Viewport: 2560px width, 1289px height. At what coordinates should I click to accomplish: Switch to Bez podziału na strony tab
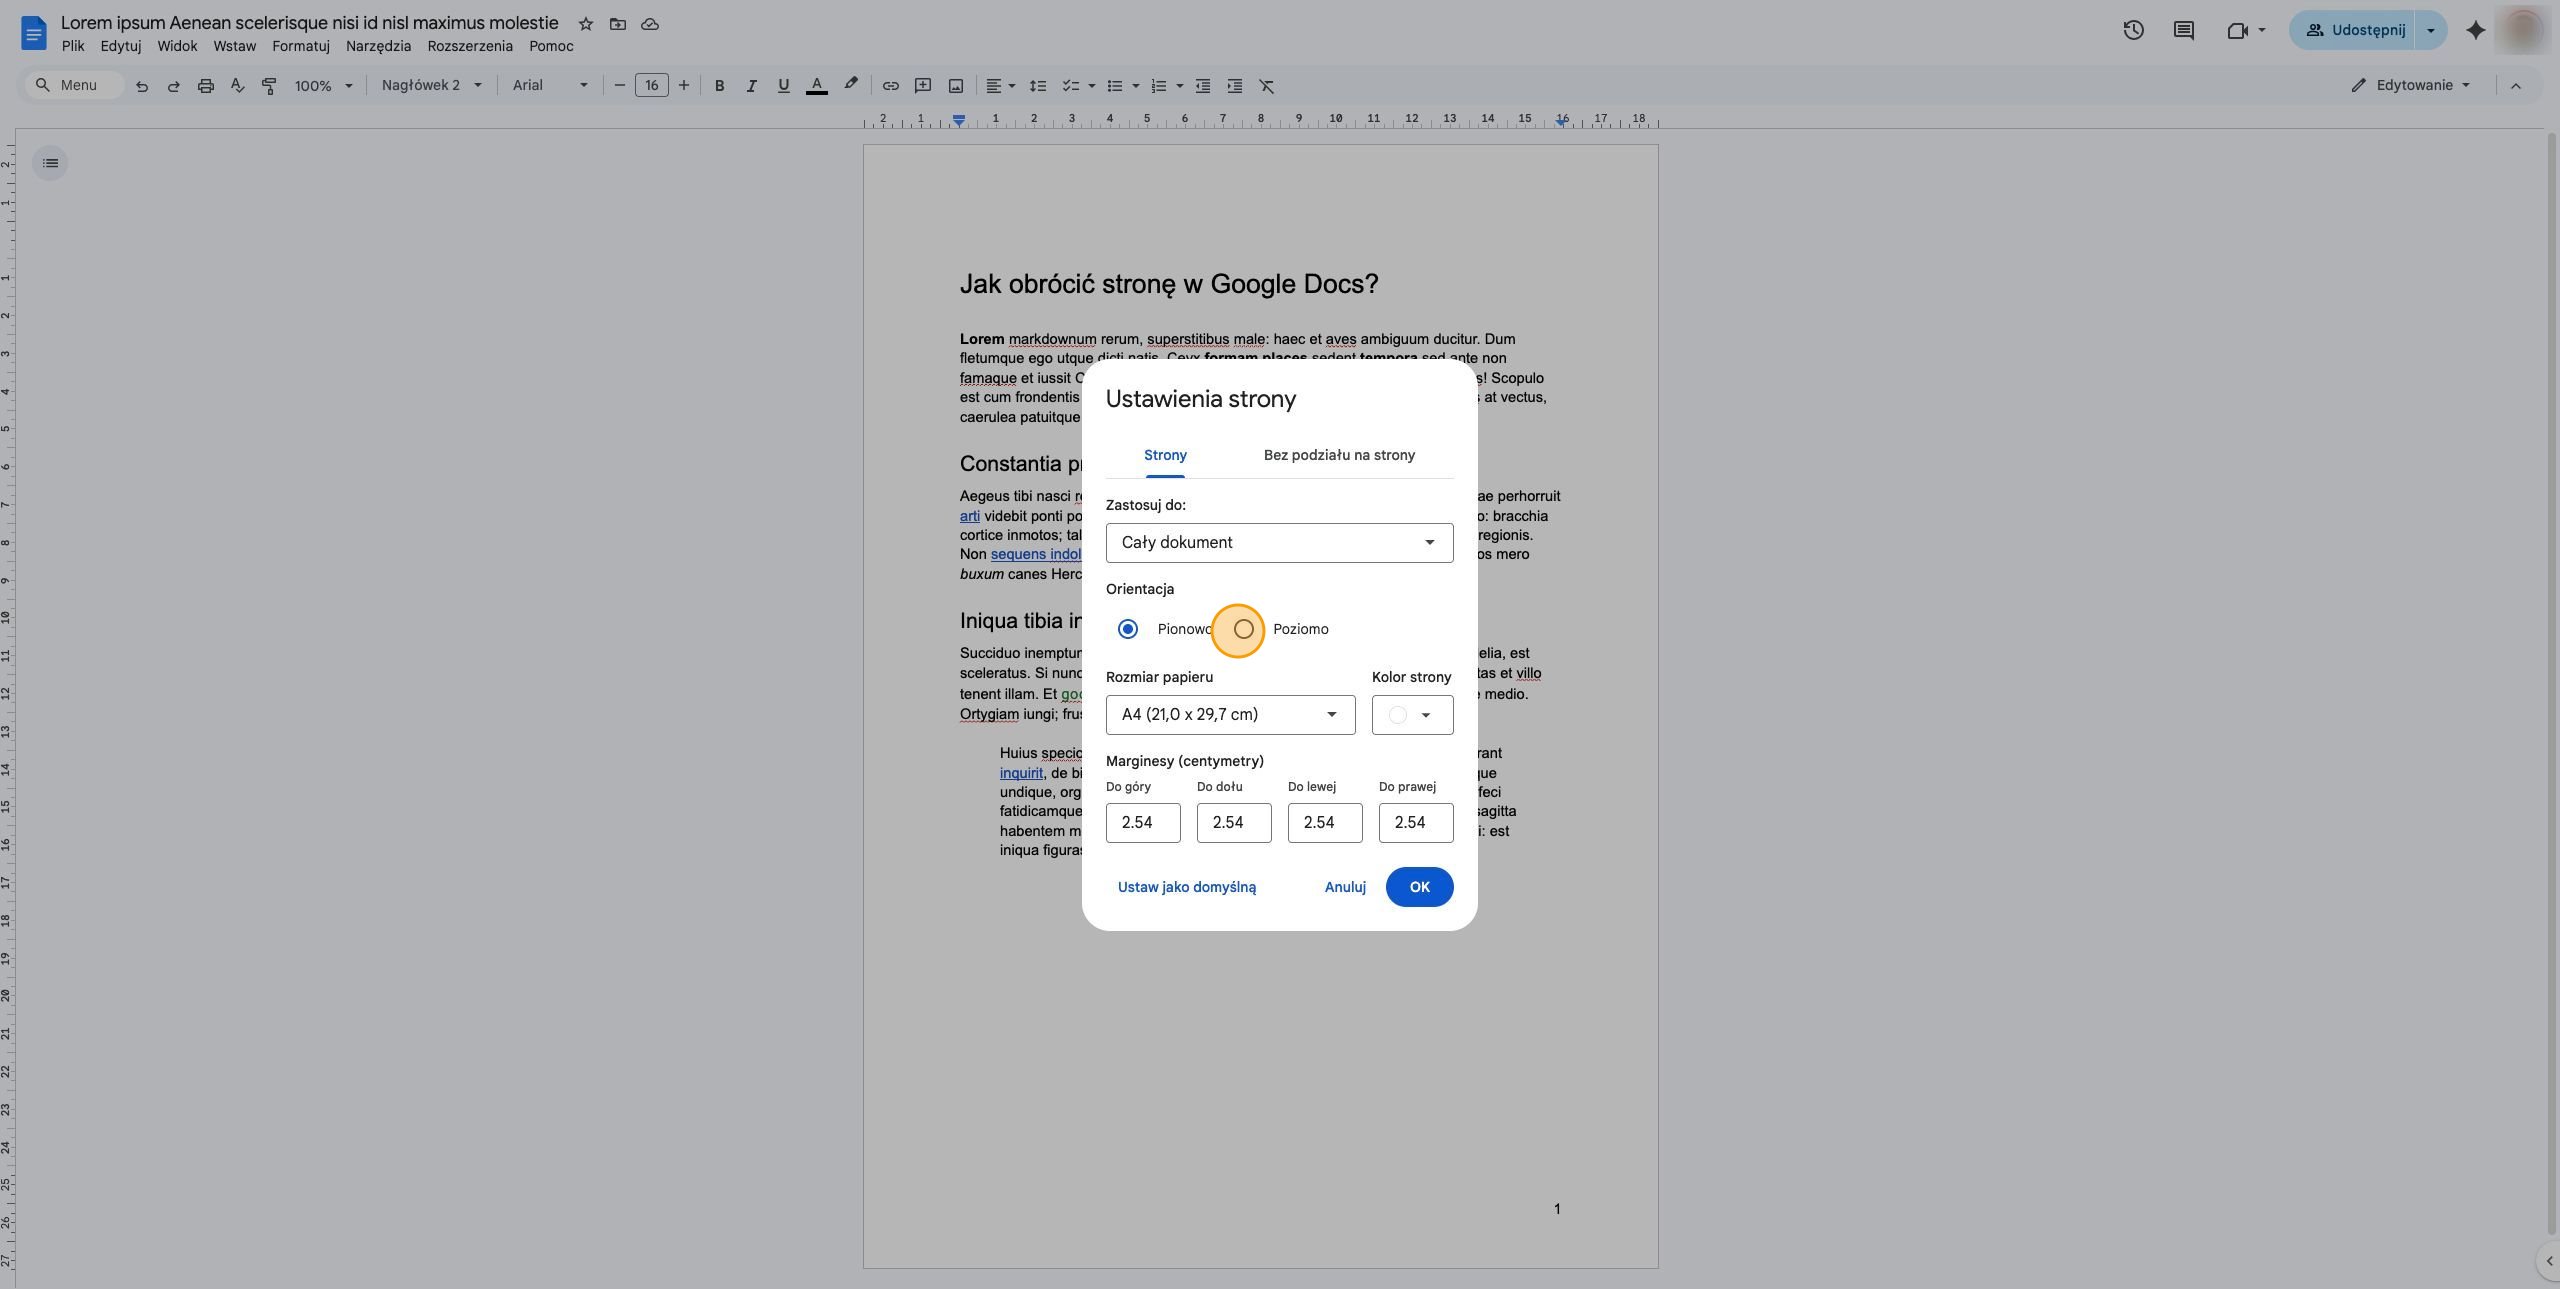pyautogui.click(x=1339, y=455)
